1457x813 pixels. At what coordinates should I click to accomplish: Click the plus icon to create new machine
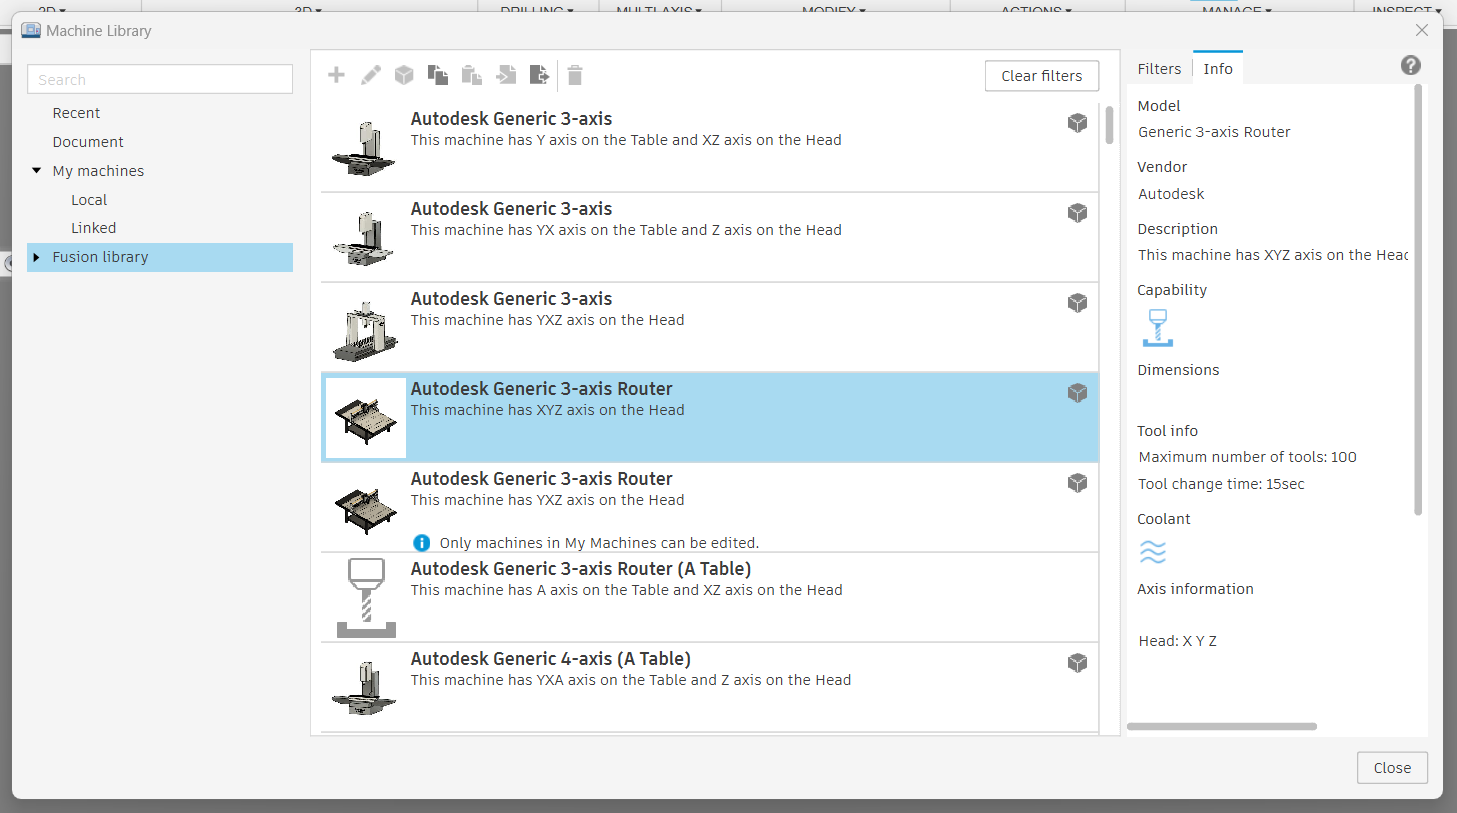point(336,75)
